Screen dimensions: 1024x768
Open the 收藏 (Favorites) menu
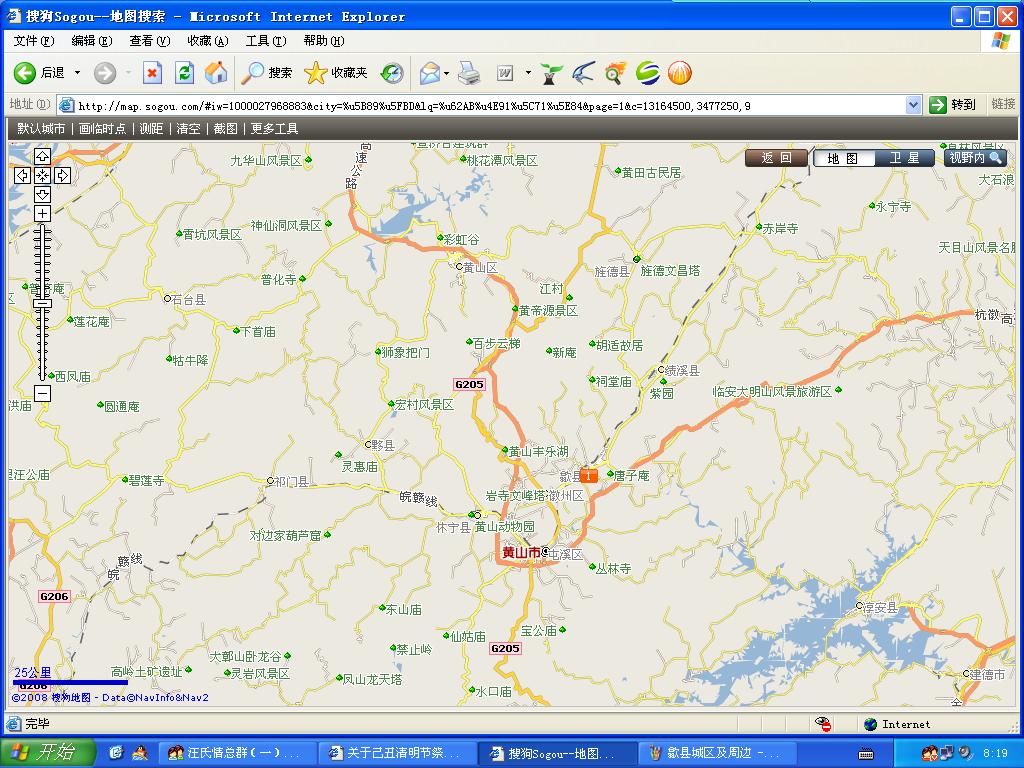207,41
